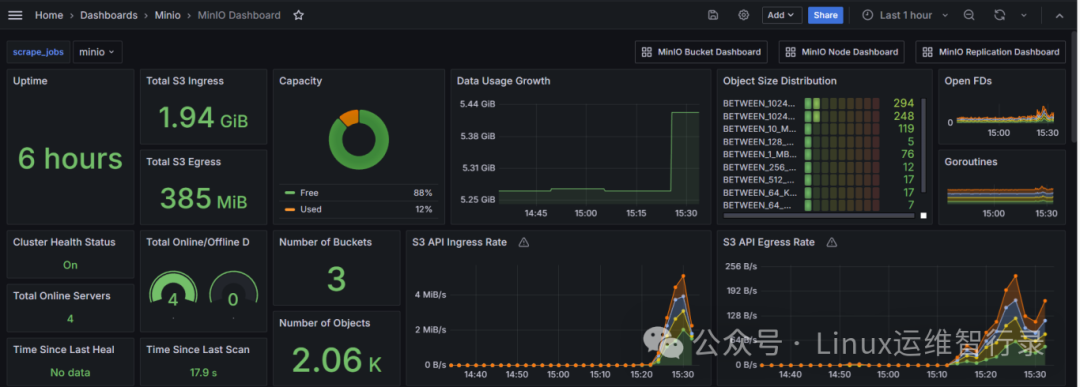Click the save dashboard icon

click(713, 15)
